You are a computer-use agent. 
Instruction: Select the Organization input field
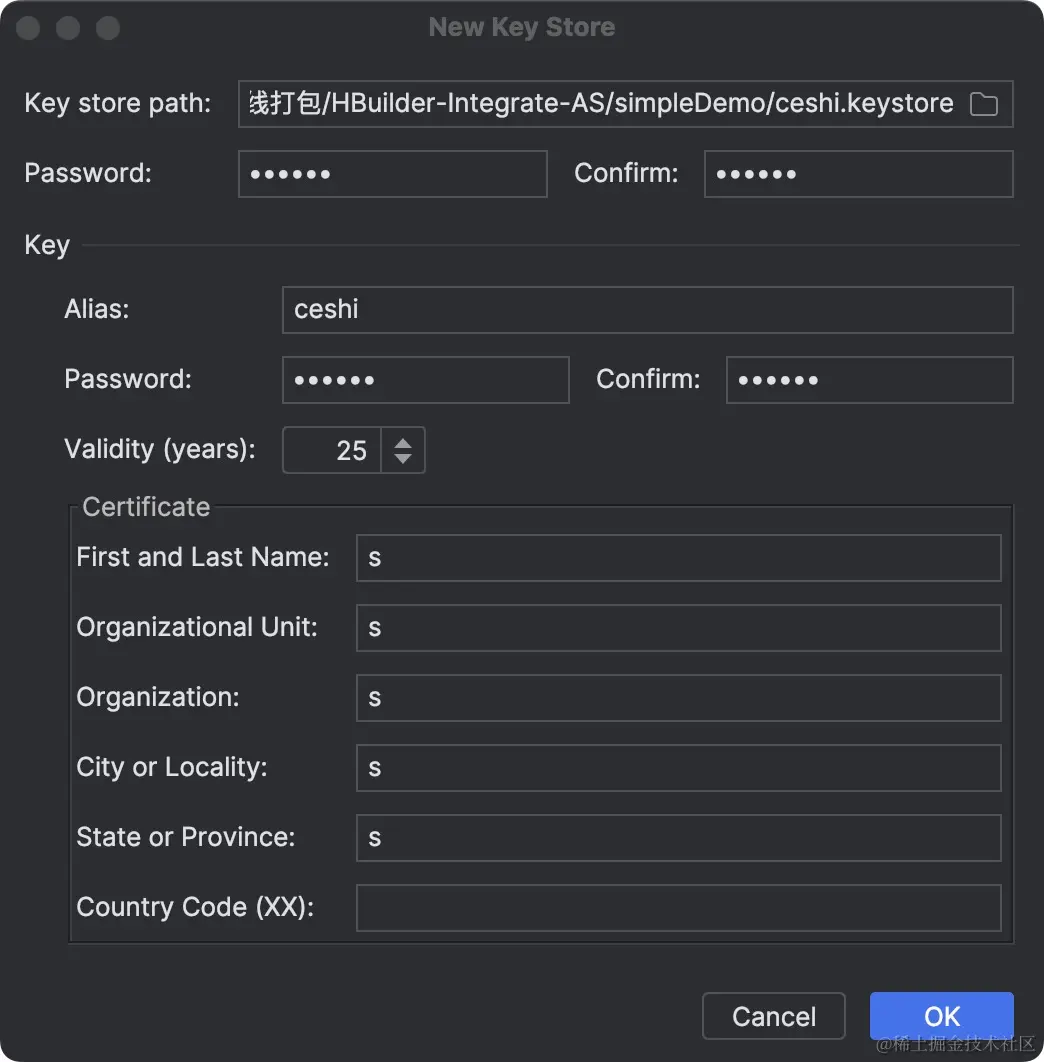coord(679,698)
